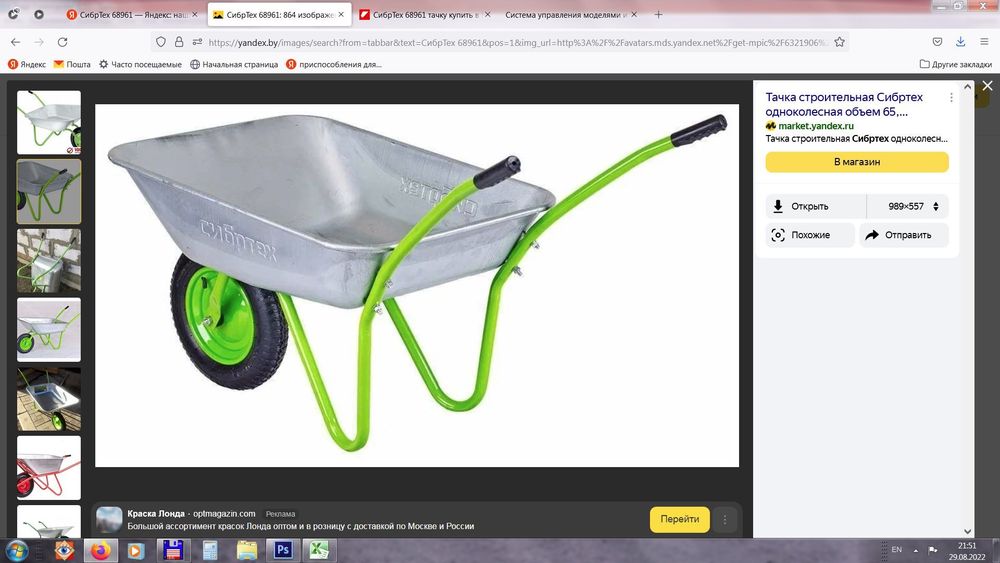The width and height of the screenshot is (1000, 563).
Task: Open the Firefox application hamburger menu
Action: coord(984,42)
